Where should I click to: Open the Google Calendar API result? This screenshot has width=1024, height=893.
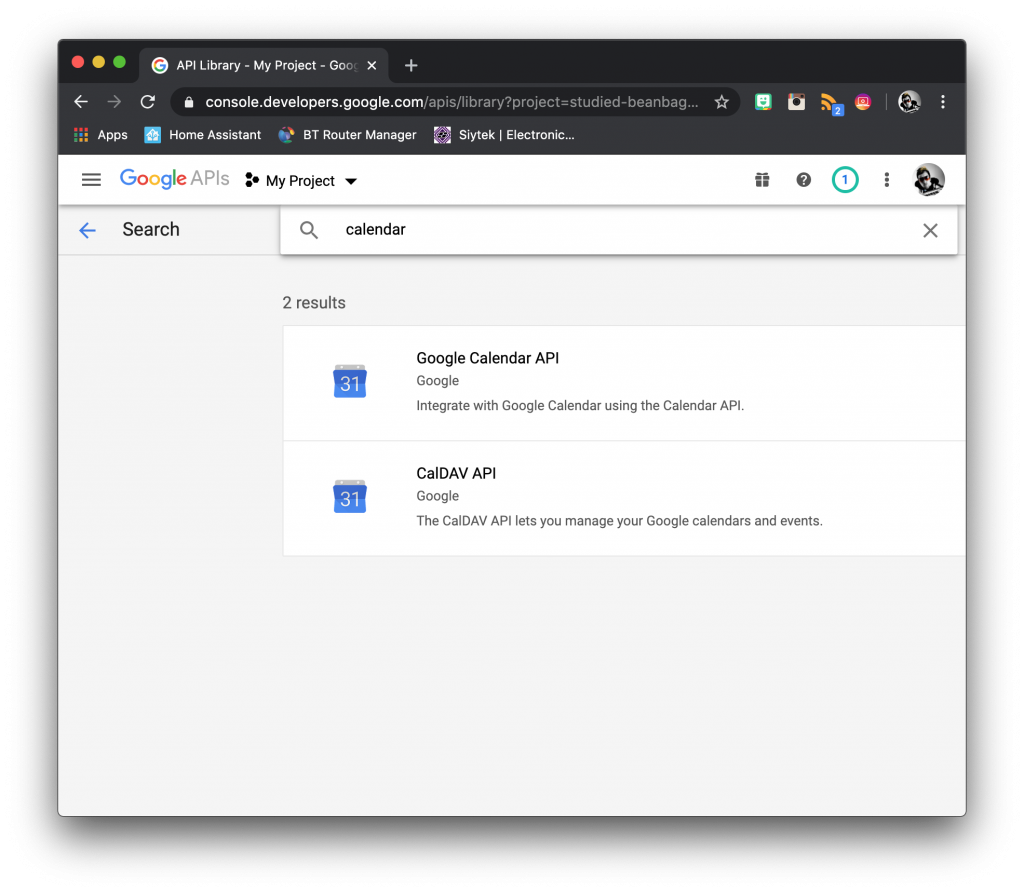click(x=624, y=383)
